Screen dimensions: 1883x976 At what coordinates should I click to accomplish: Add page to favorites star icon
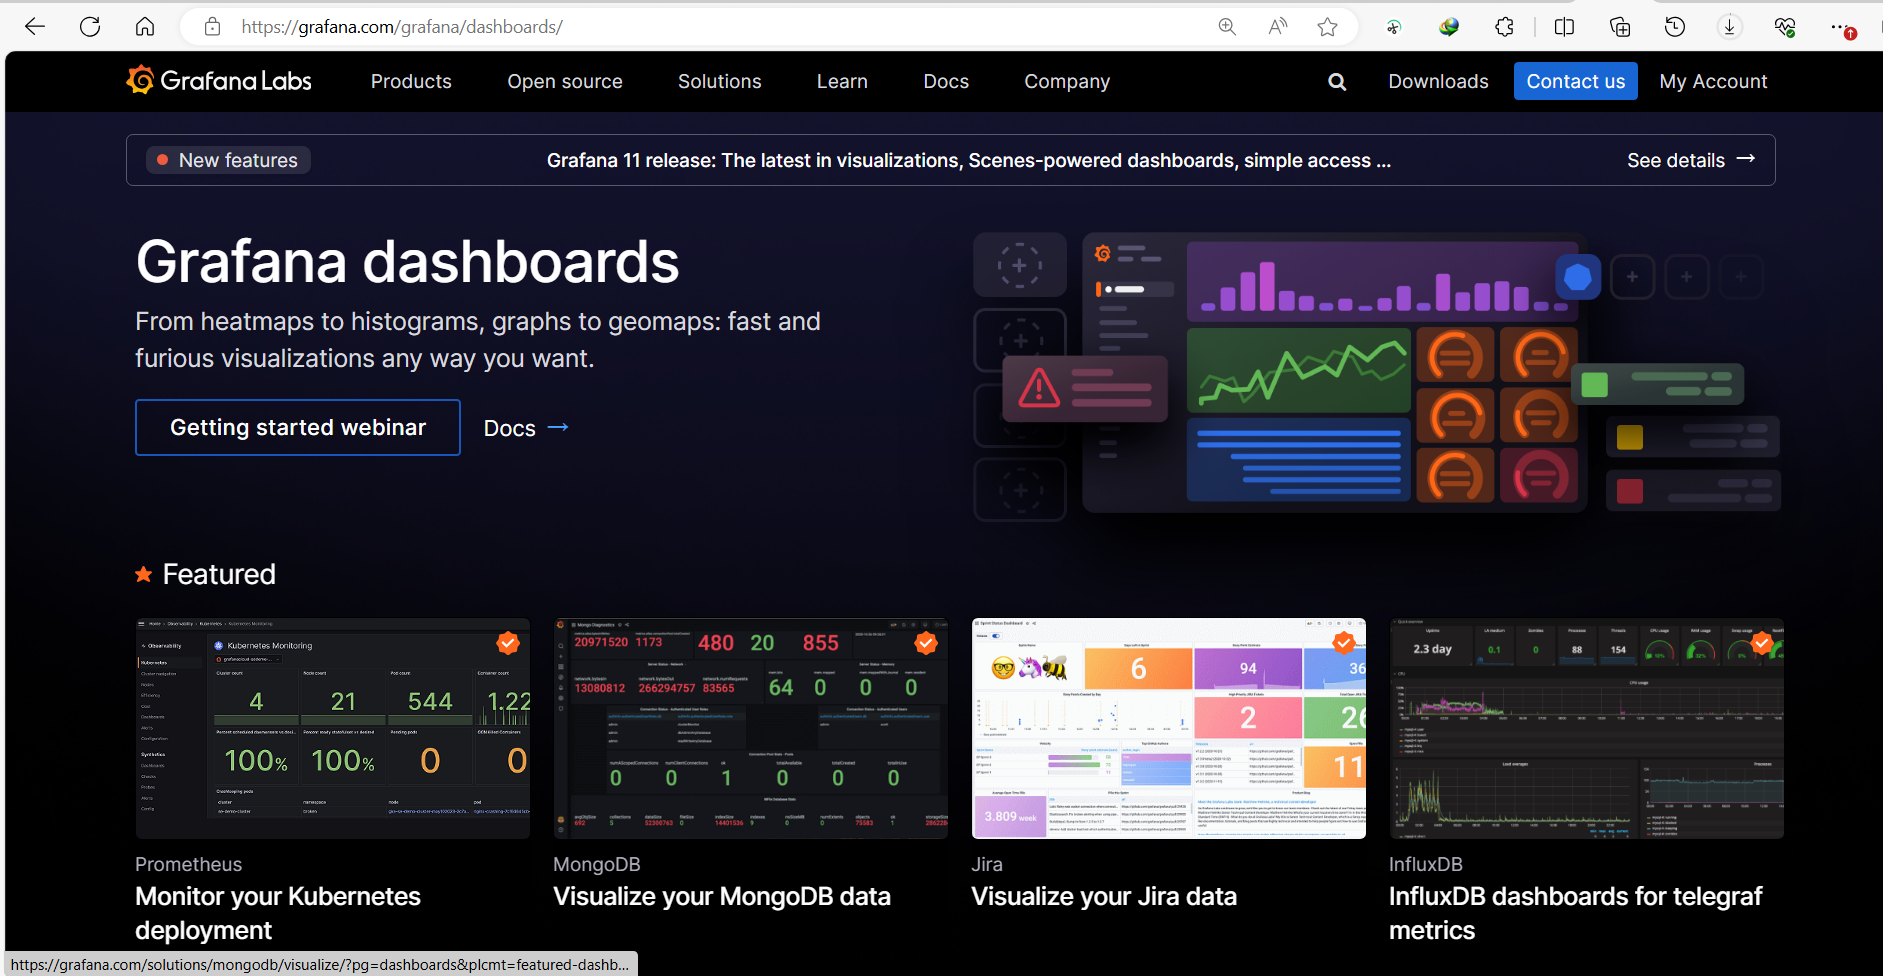1328,27
